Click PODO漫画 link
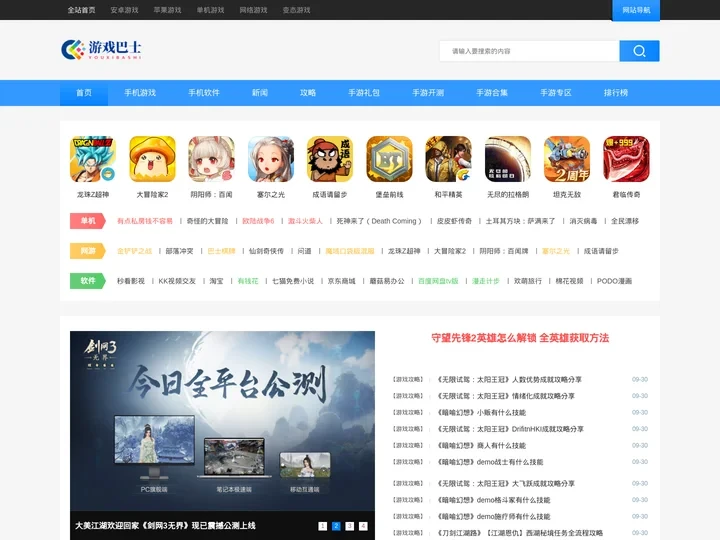Screen dimensions: 720x540 (614, 281)
